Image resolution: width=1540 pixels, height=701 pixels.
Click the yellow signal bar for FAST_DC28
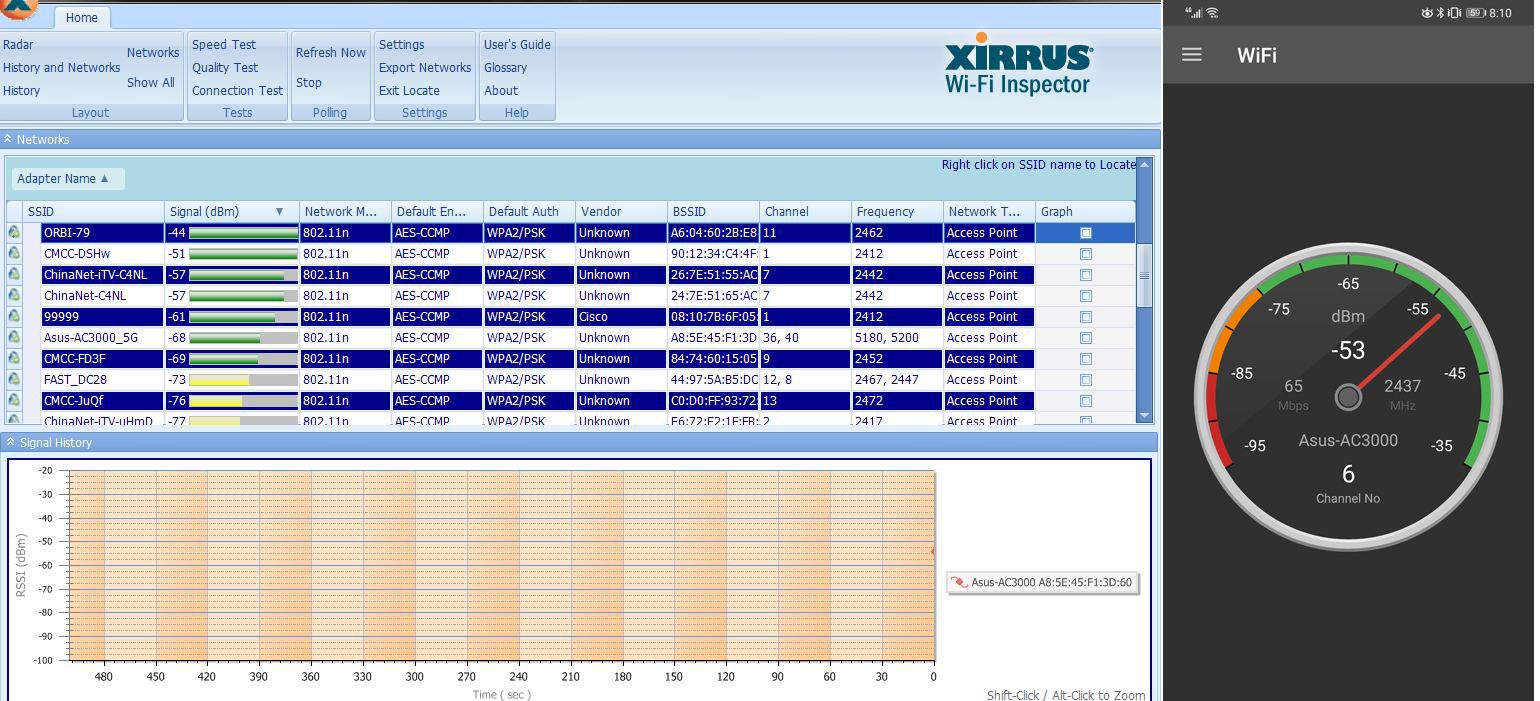(x=219, y=380)
